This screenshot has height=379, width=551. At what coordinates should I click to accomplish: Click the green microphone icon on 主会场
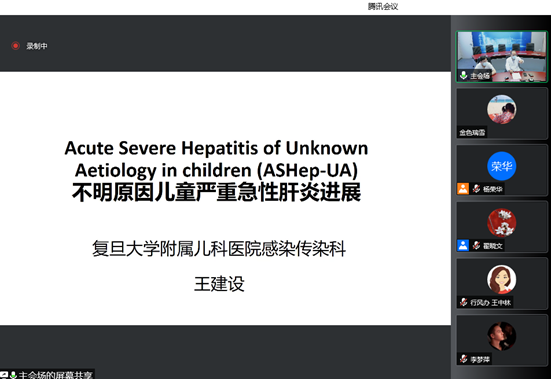(x=464, y=75)
